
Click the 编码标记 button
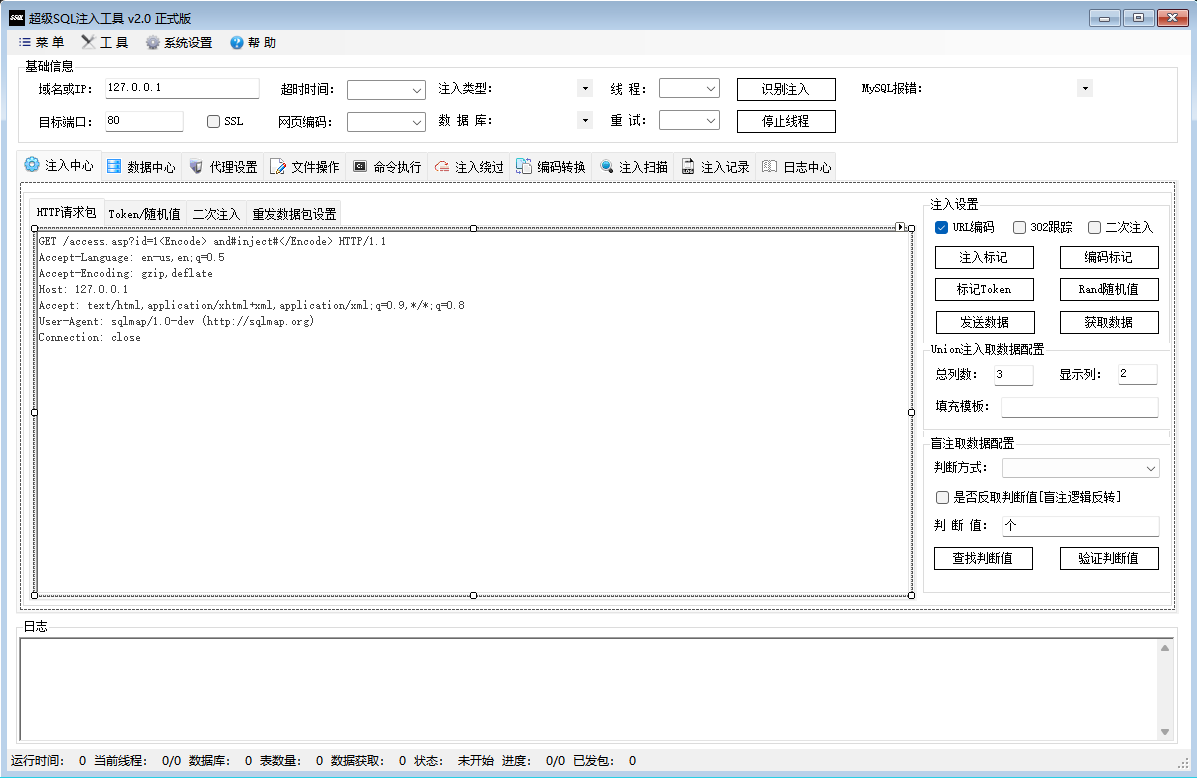coord(1109,257)
